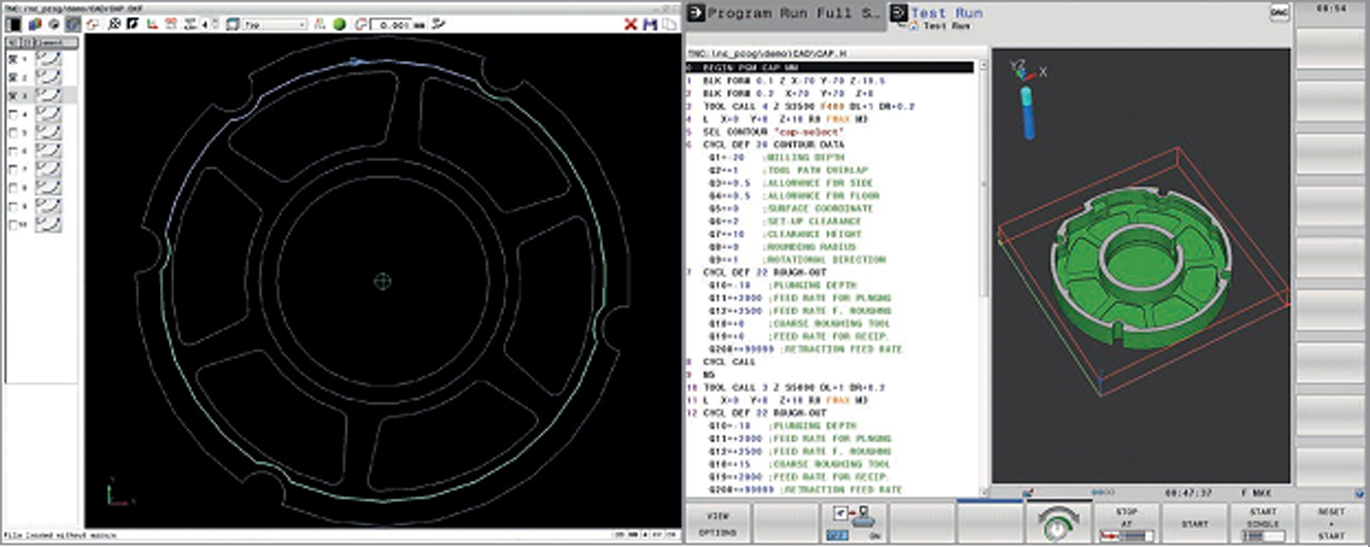The height and width of the screenshot is (547, 1370).
Task: Select contour 1 thumbnail in list
Action: [x=48, y=60]
